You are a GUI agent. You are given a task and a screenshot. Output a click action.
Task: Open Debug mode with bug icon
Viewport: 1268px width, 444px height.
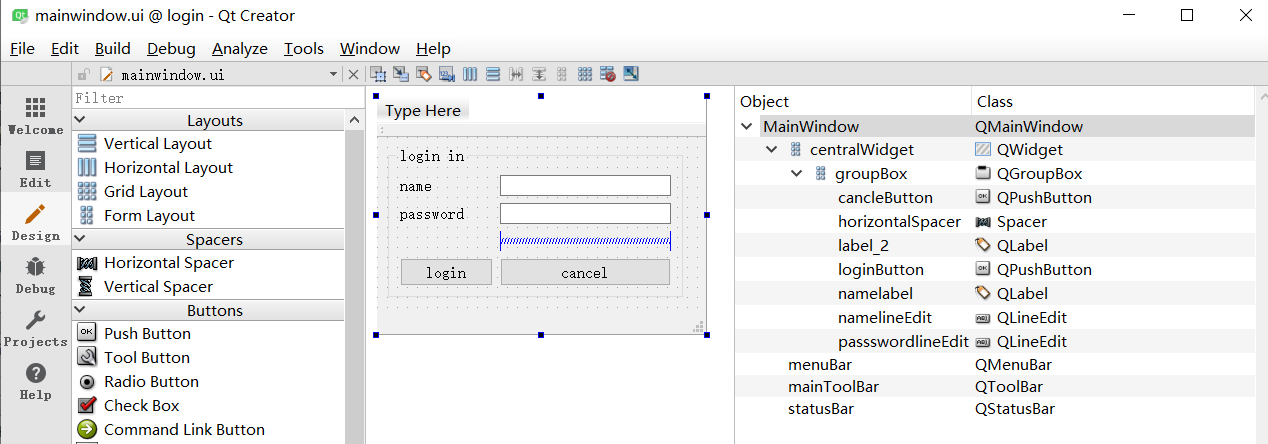[x=35, y=274]
